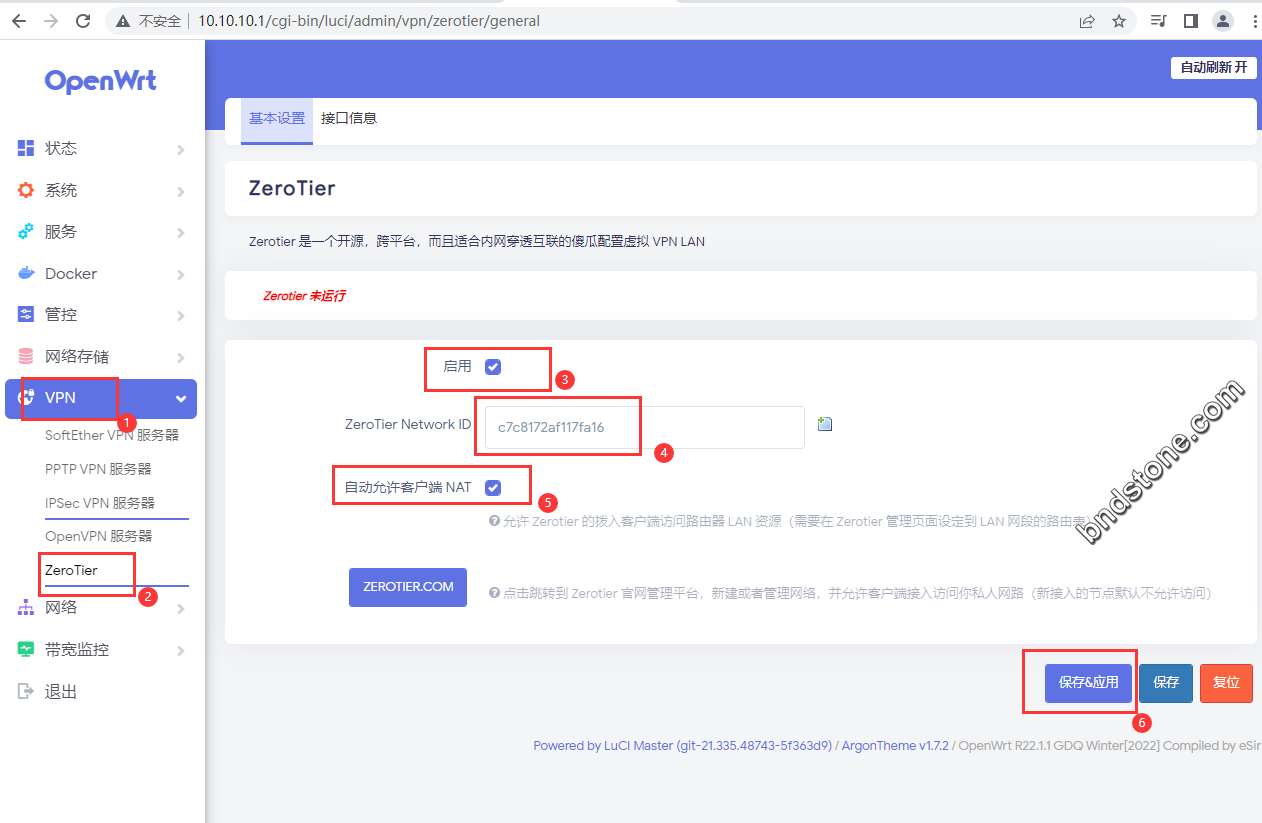Open OpenVPN 服务器 submenu item
1262x823 pixels.
(x=99, y=536)
